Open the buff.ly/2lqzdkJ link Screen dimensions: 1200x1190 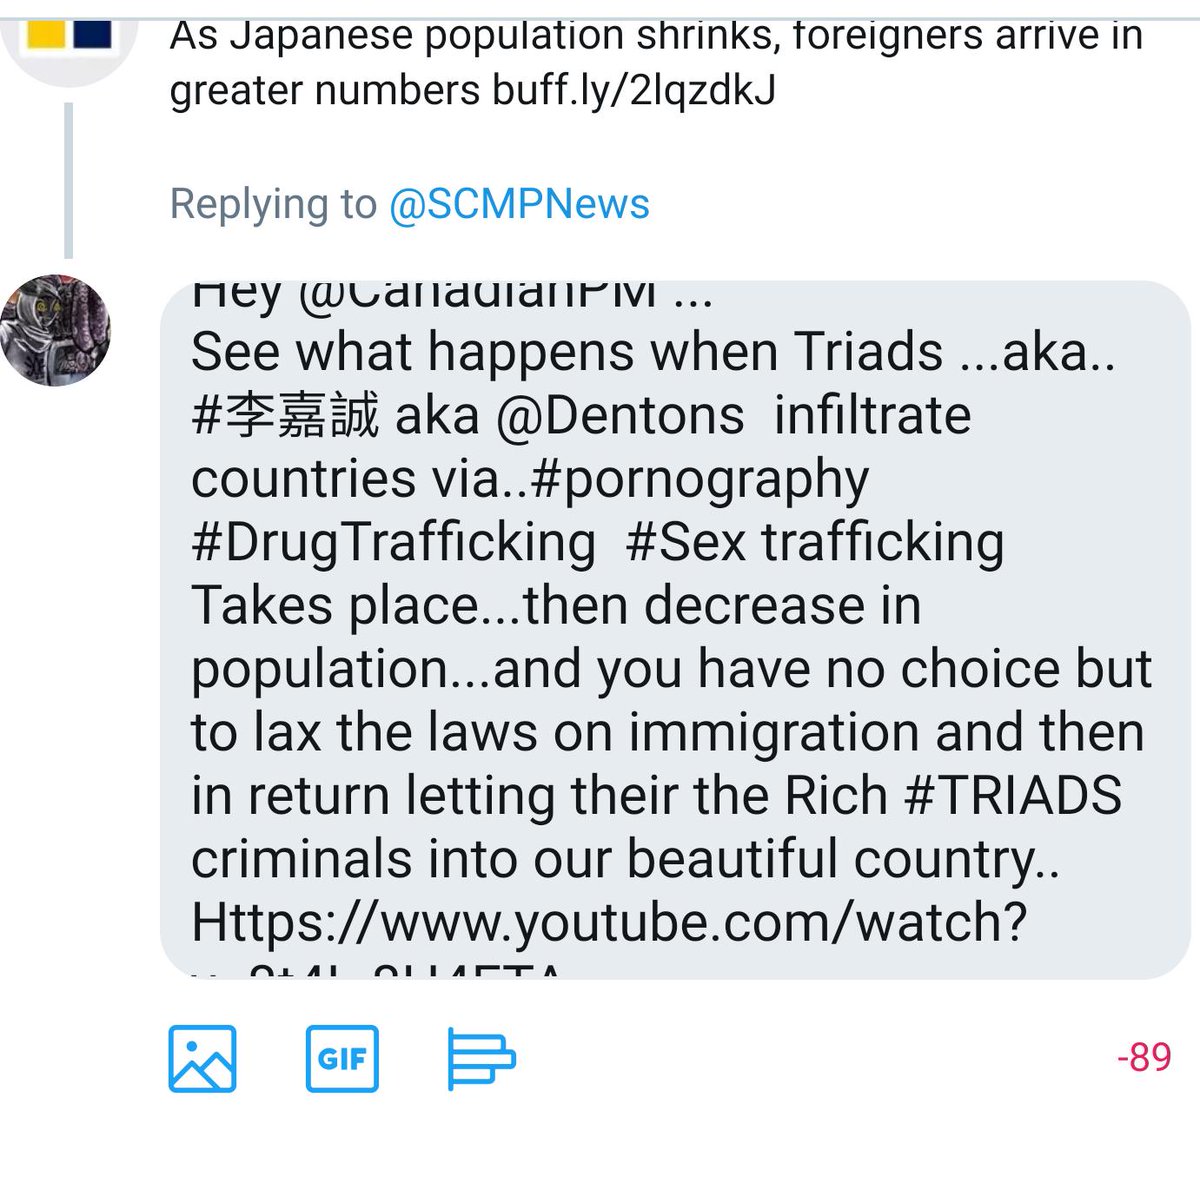[634, 91]
